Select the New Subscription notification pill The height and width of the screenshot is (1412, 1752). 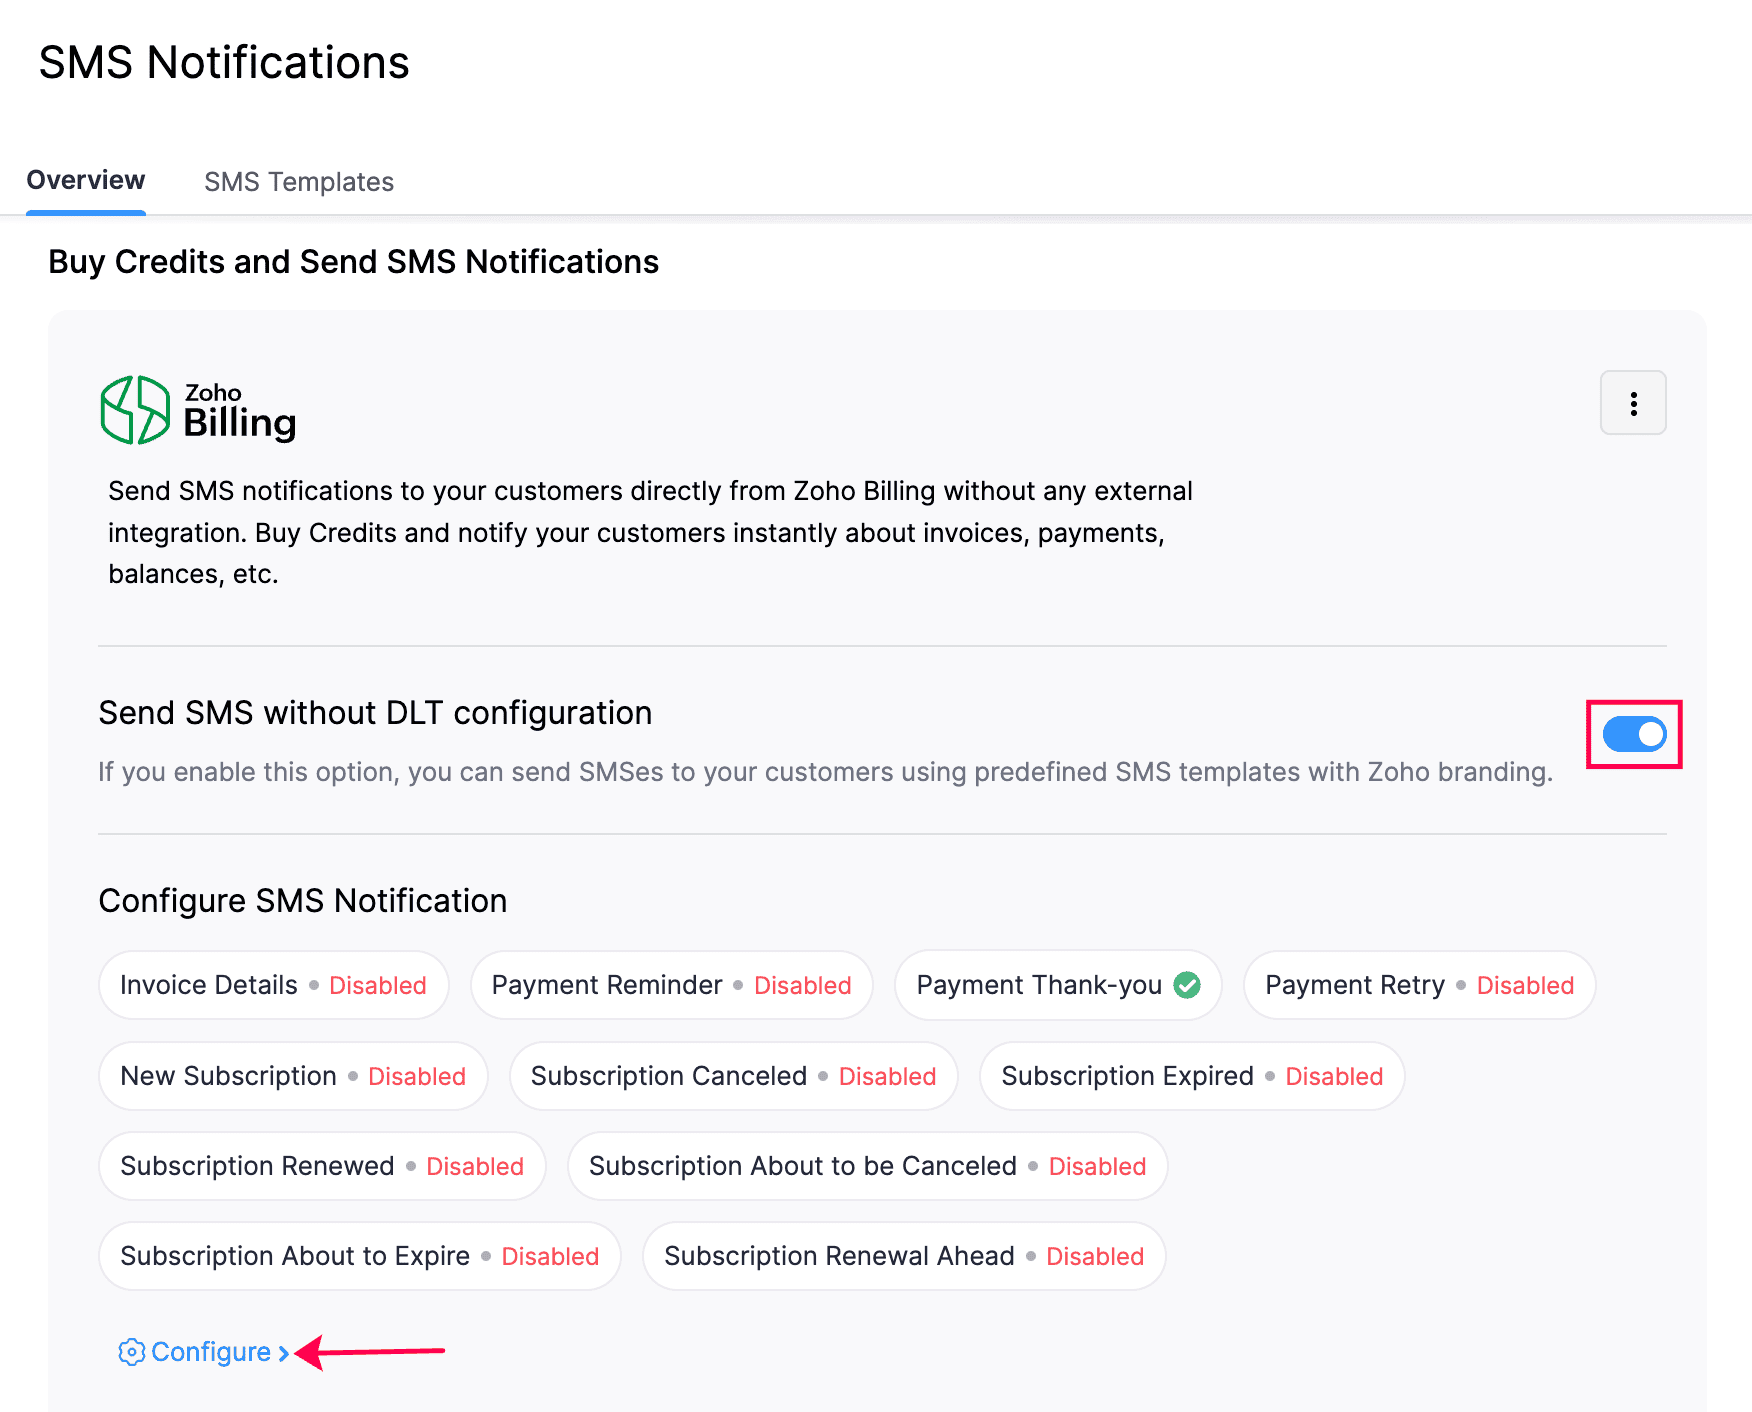click(x=292, y=1076)
